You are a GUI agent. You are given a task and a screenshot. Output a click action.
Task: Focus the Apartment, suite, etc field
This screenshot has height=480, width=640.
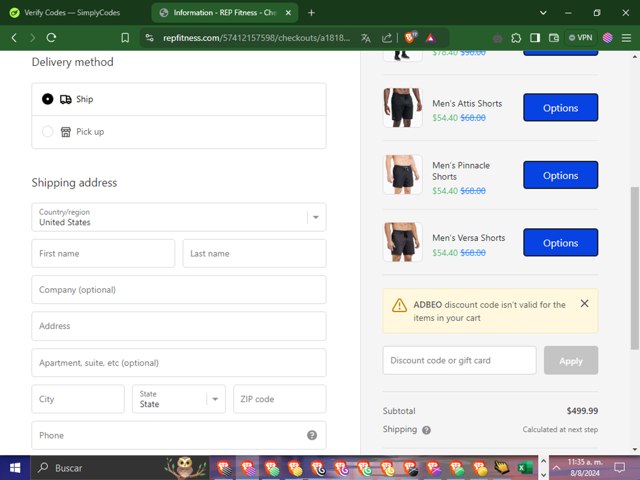click(179, 362)
